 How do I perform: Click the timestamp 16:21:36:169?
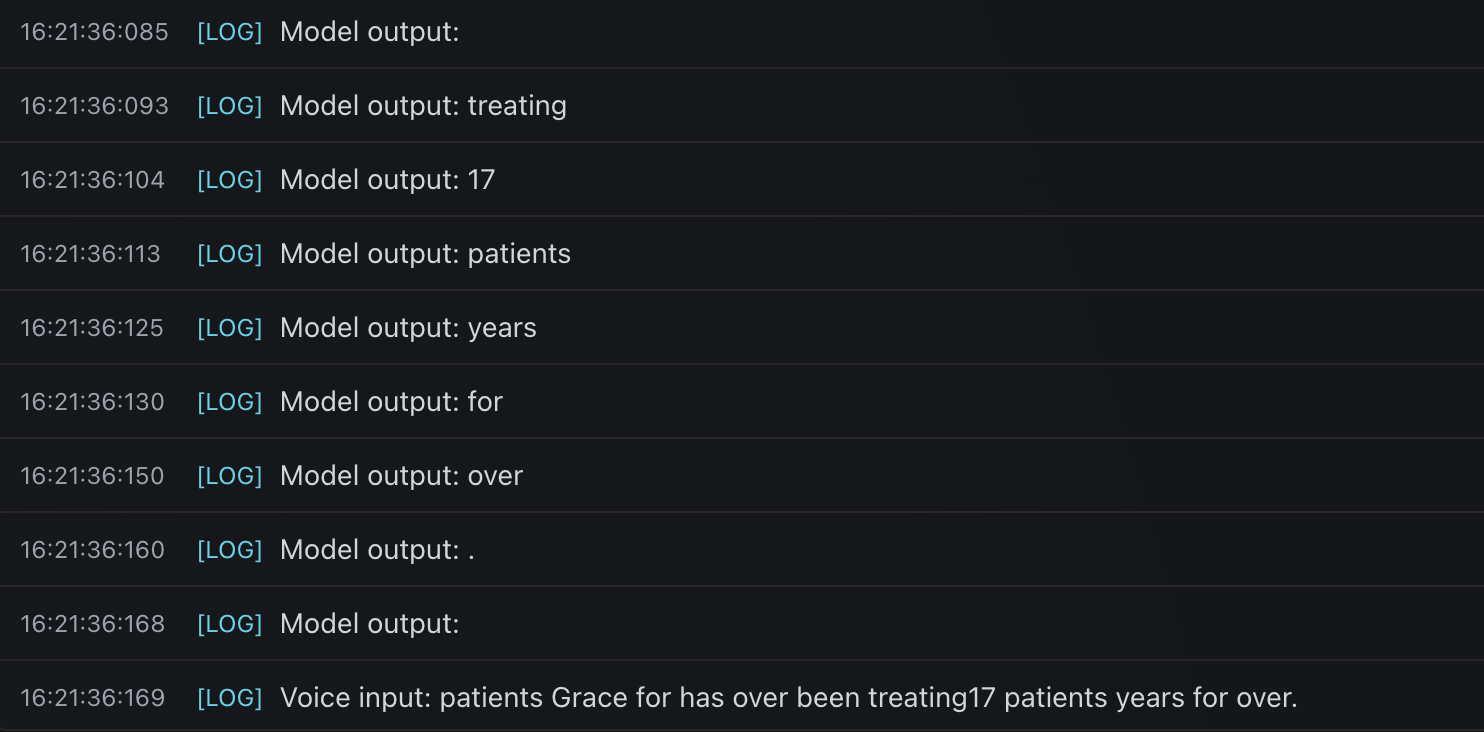click(x=92, y=698)
